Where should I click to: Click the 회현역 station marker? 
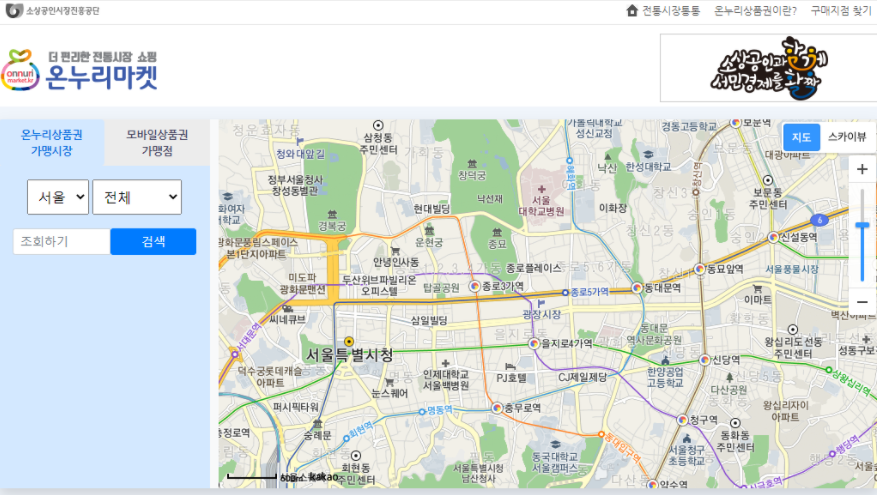346,438
